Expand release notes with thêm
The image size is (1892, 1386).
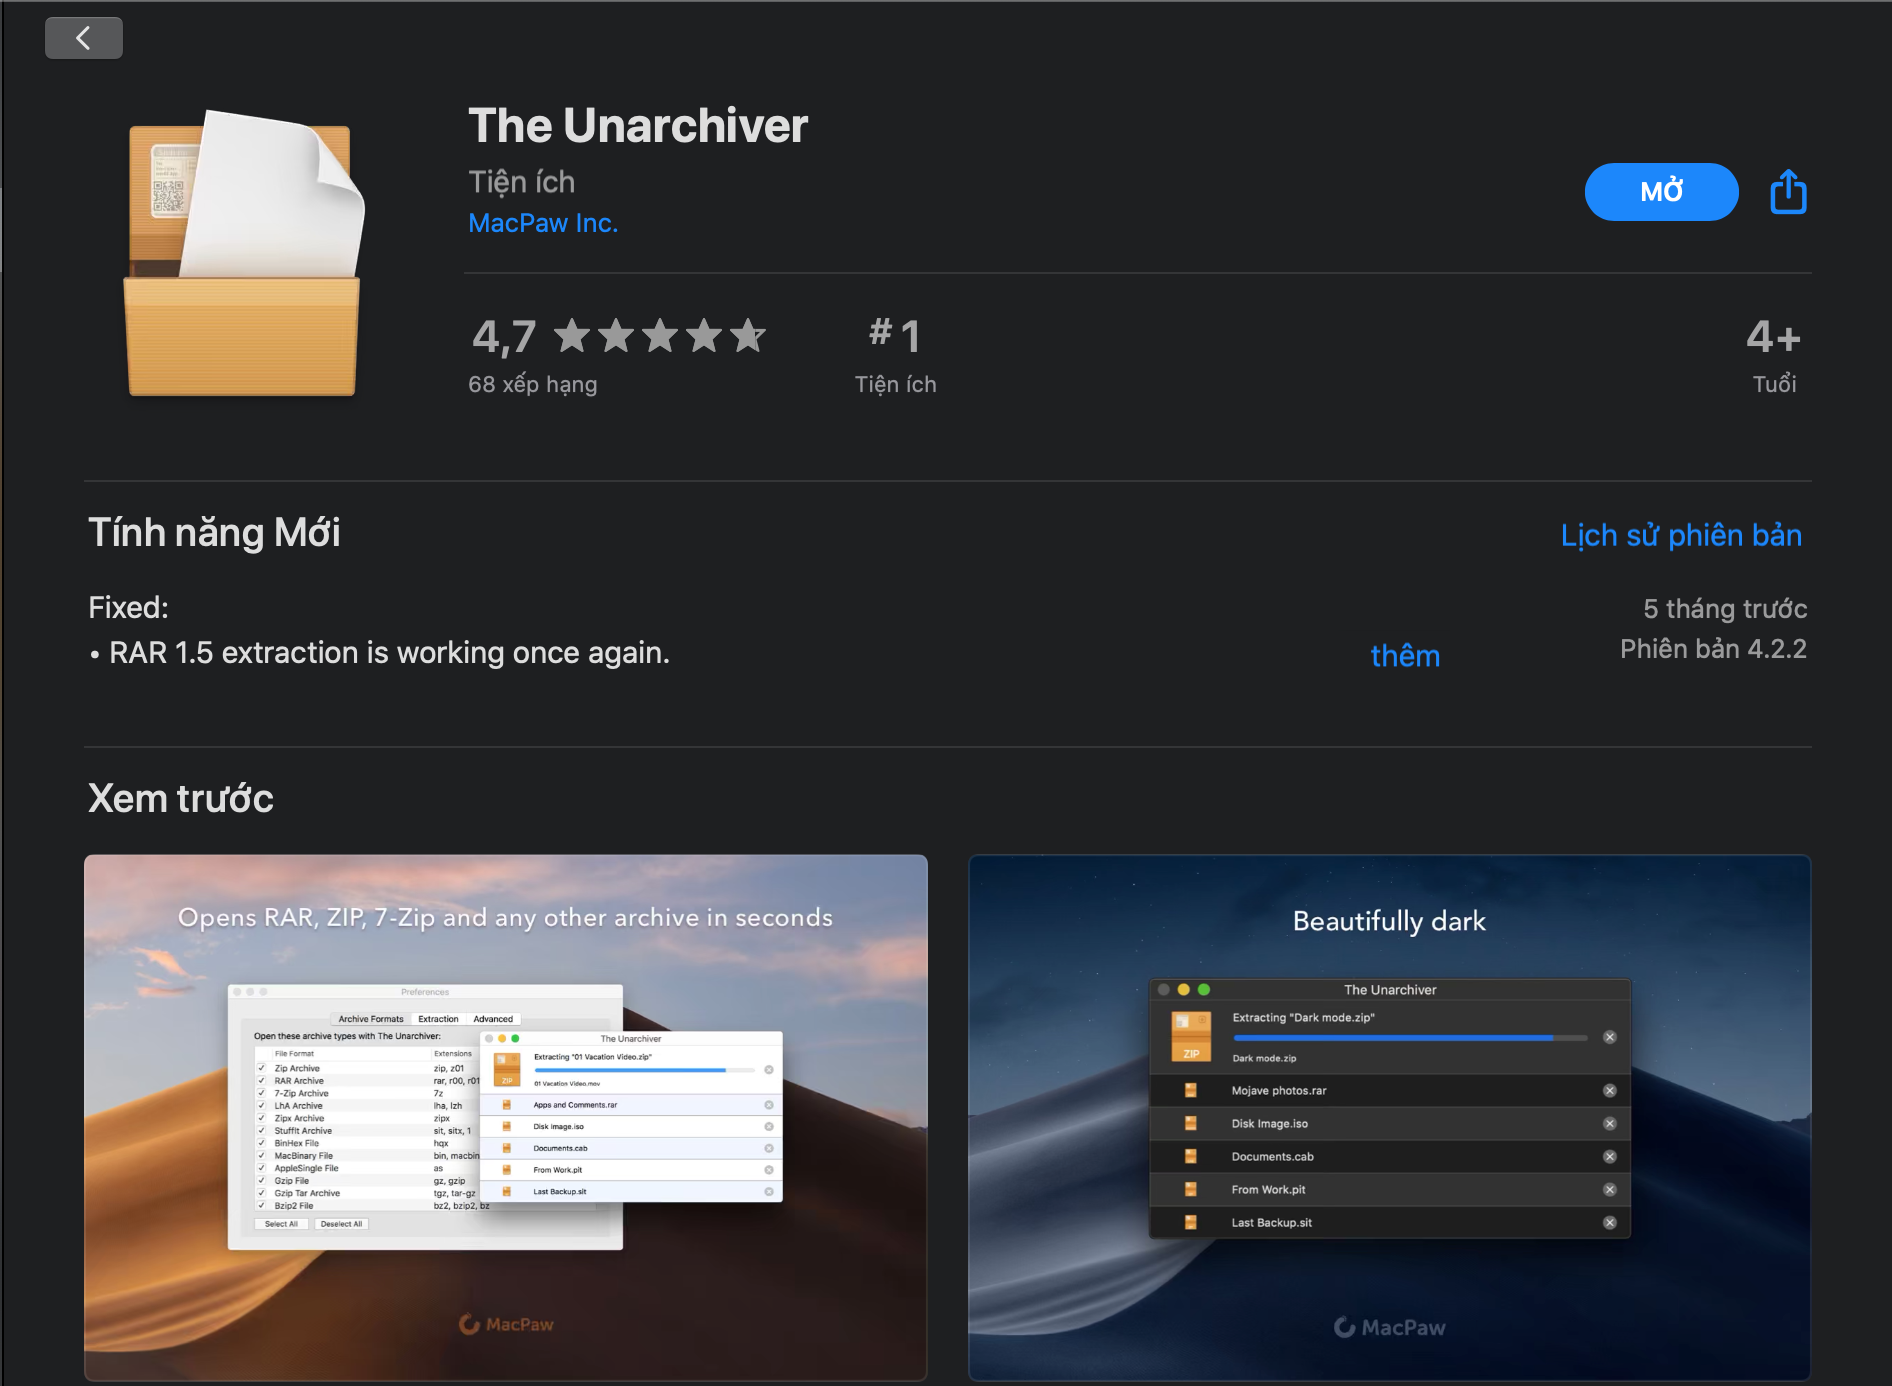point(1405,656)
